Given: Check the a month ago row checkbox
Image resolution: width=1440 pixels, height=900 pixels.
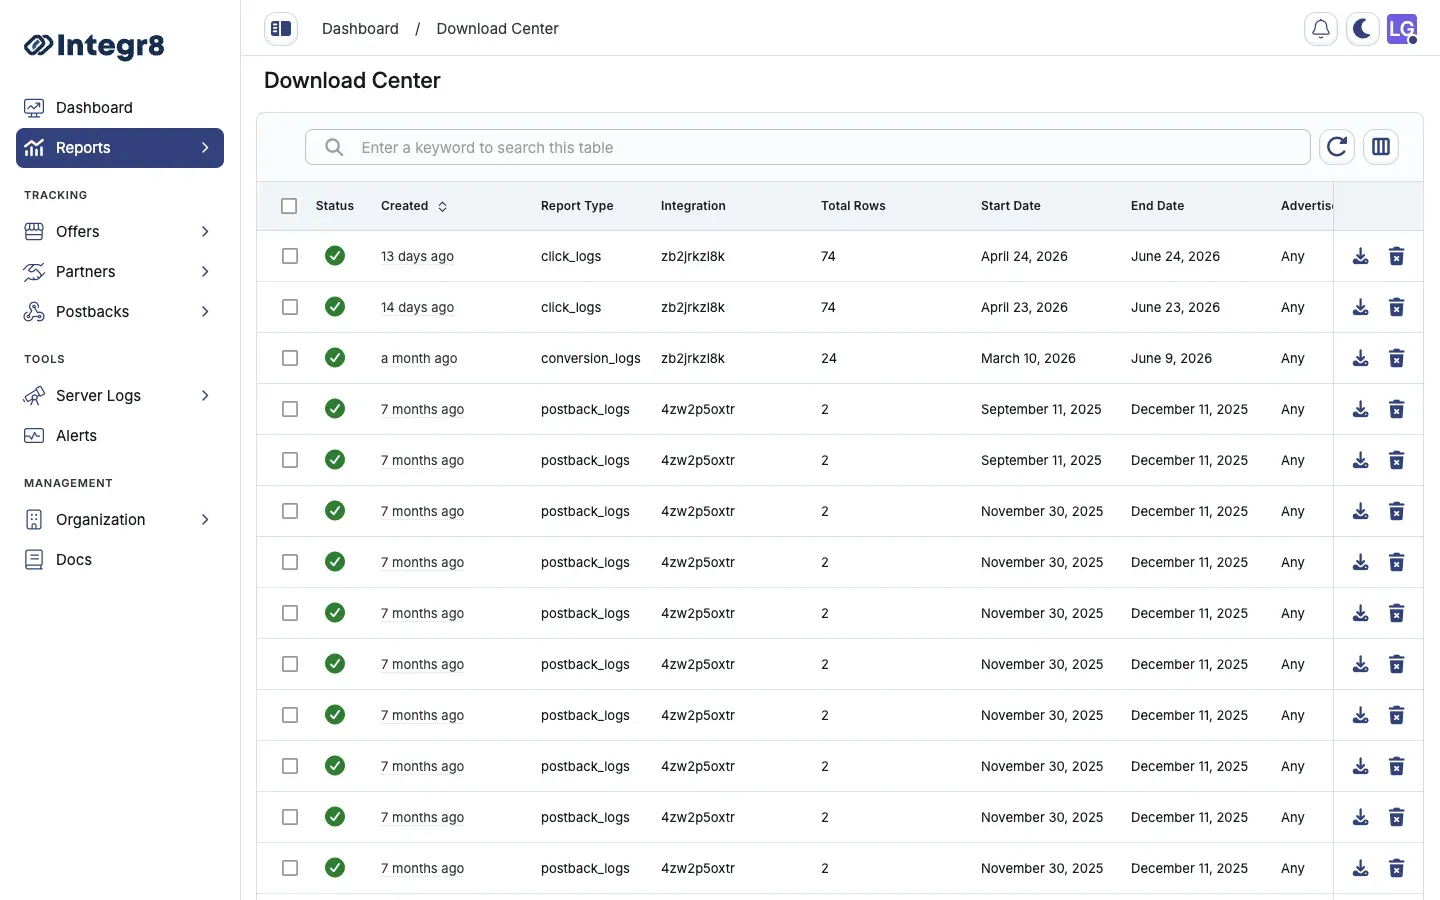Looking at the screenshot, I should pyautogui.click(x=290, y=358).
